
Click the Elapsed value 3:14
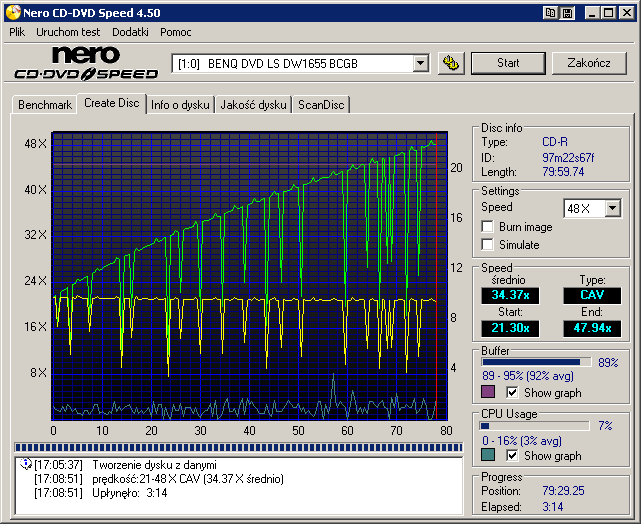[x=553, y=507]
